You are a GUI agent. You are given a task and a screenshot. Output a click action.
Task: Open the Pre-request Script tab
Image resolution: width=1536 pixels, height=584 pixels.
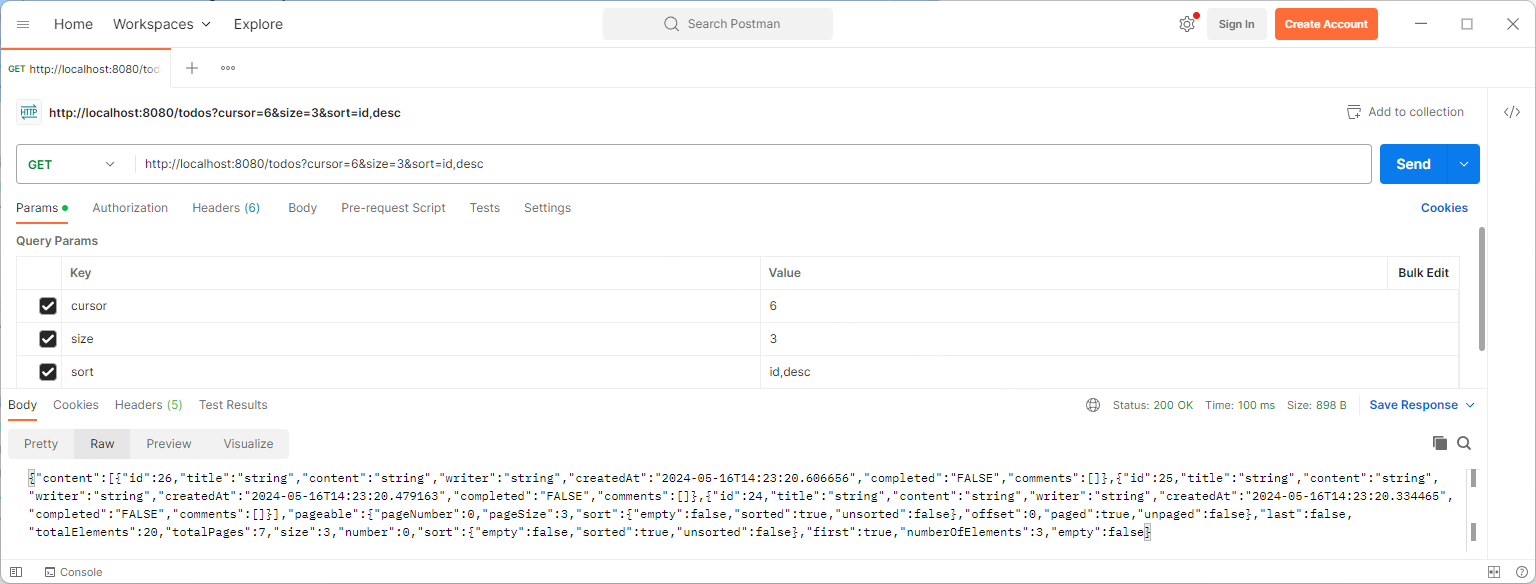point(393,208)
